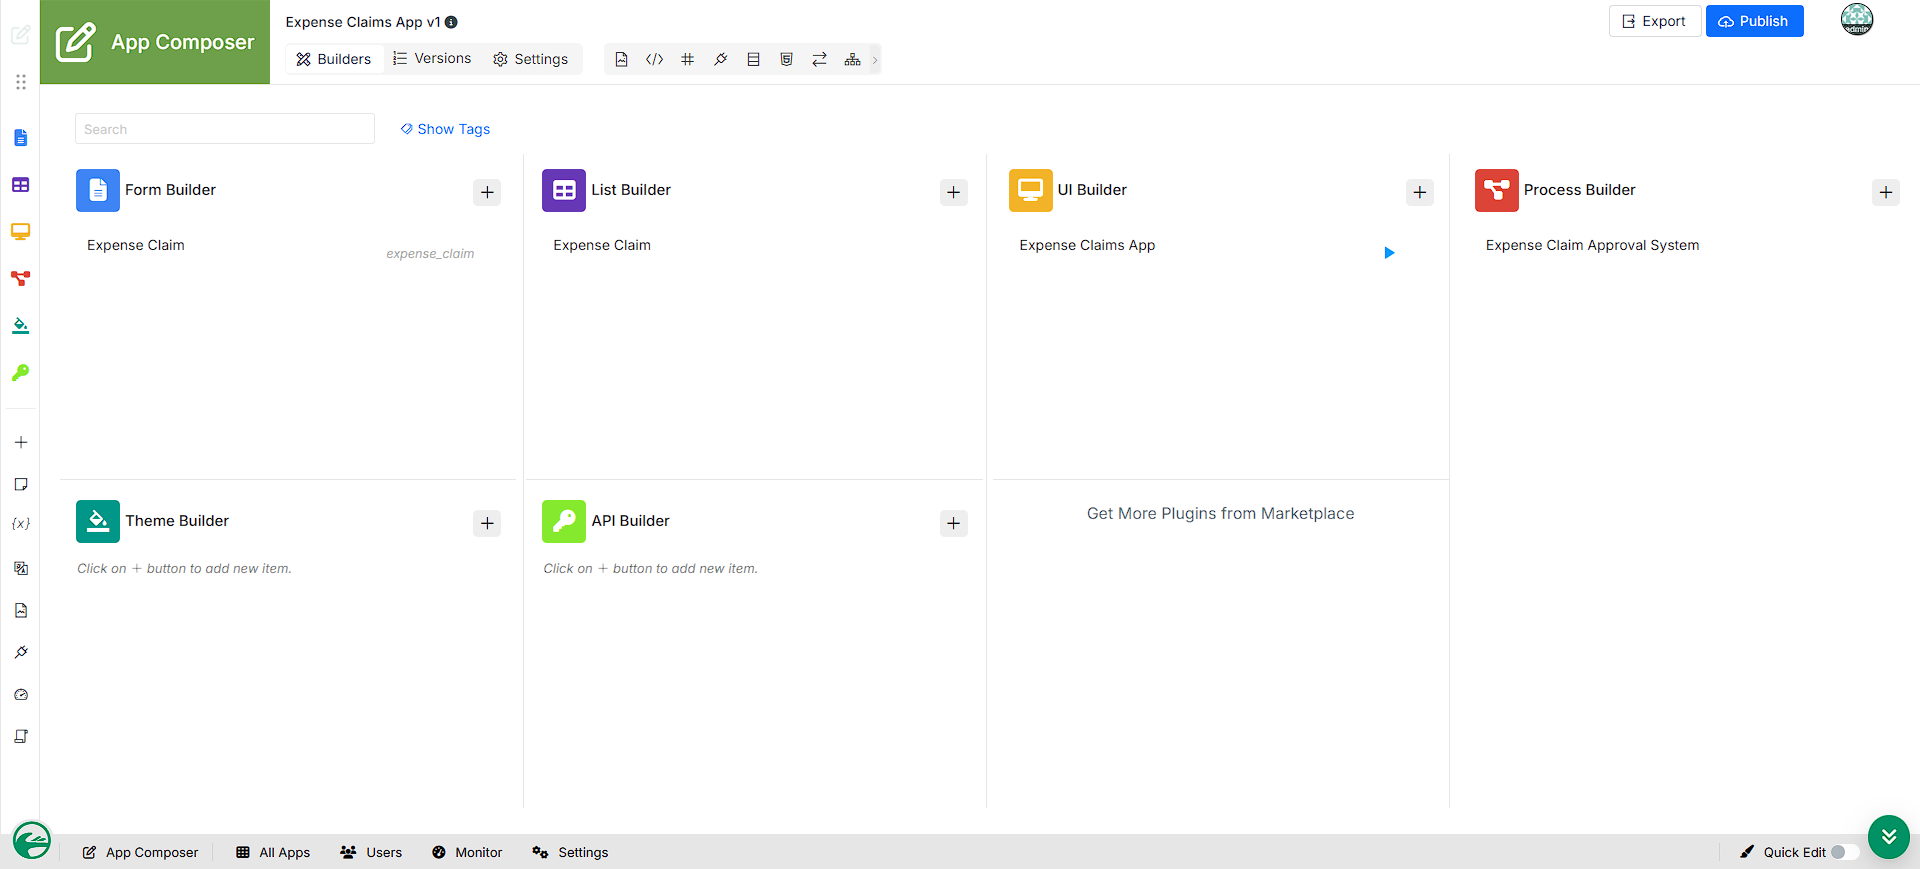1920x869 pixels.
Task: Click the Export button
Action: [1654, 21]
